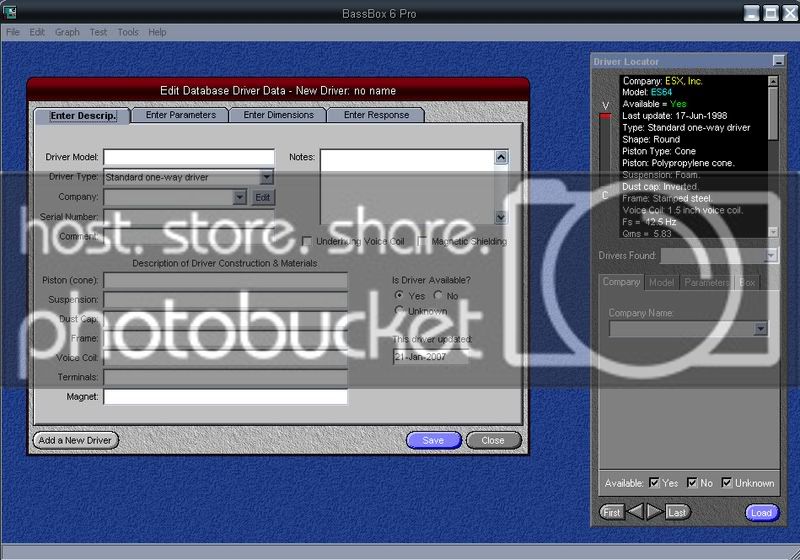Click Add a New Driver button

(76, 440)
